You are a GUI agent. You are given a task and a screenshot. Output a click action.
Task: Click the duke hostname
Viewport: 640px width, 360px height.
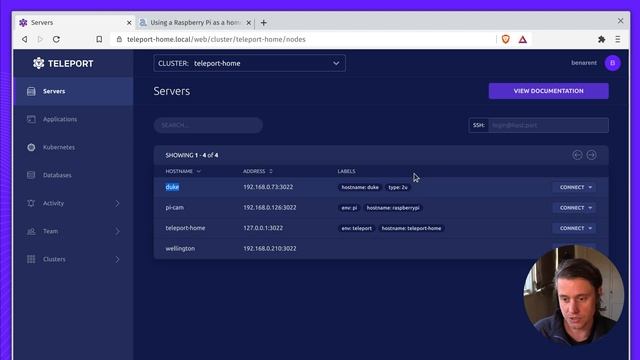click(x=172, y=187)
